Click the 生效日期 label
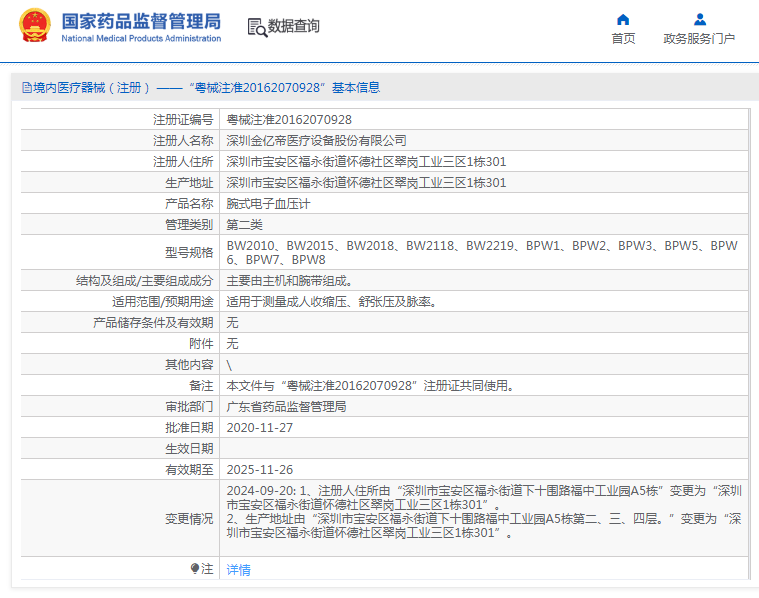 point(189,449)
